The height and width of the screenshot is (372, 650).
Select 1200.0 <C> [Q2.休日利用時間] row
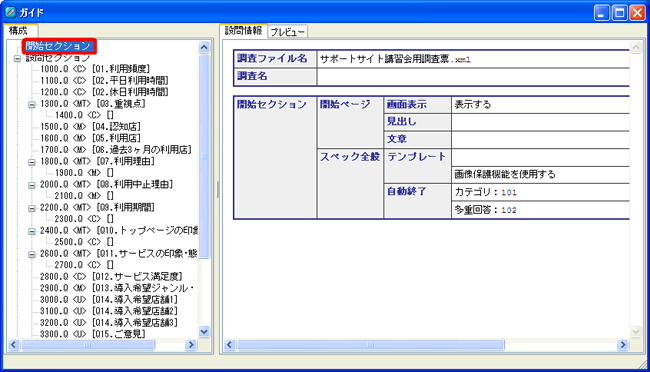pyautogui.click(x=104, y=92)
